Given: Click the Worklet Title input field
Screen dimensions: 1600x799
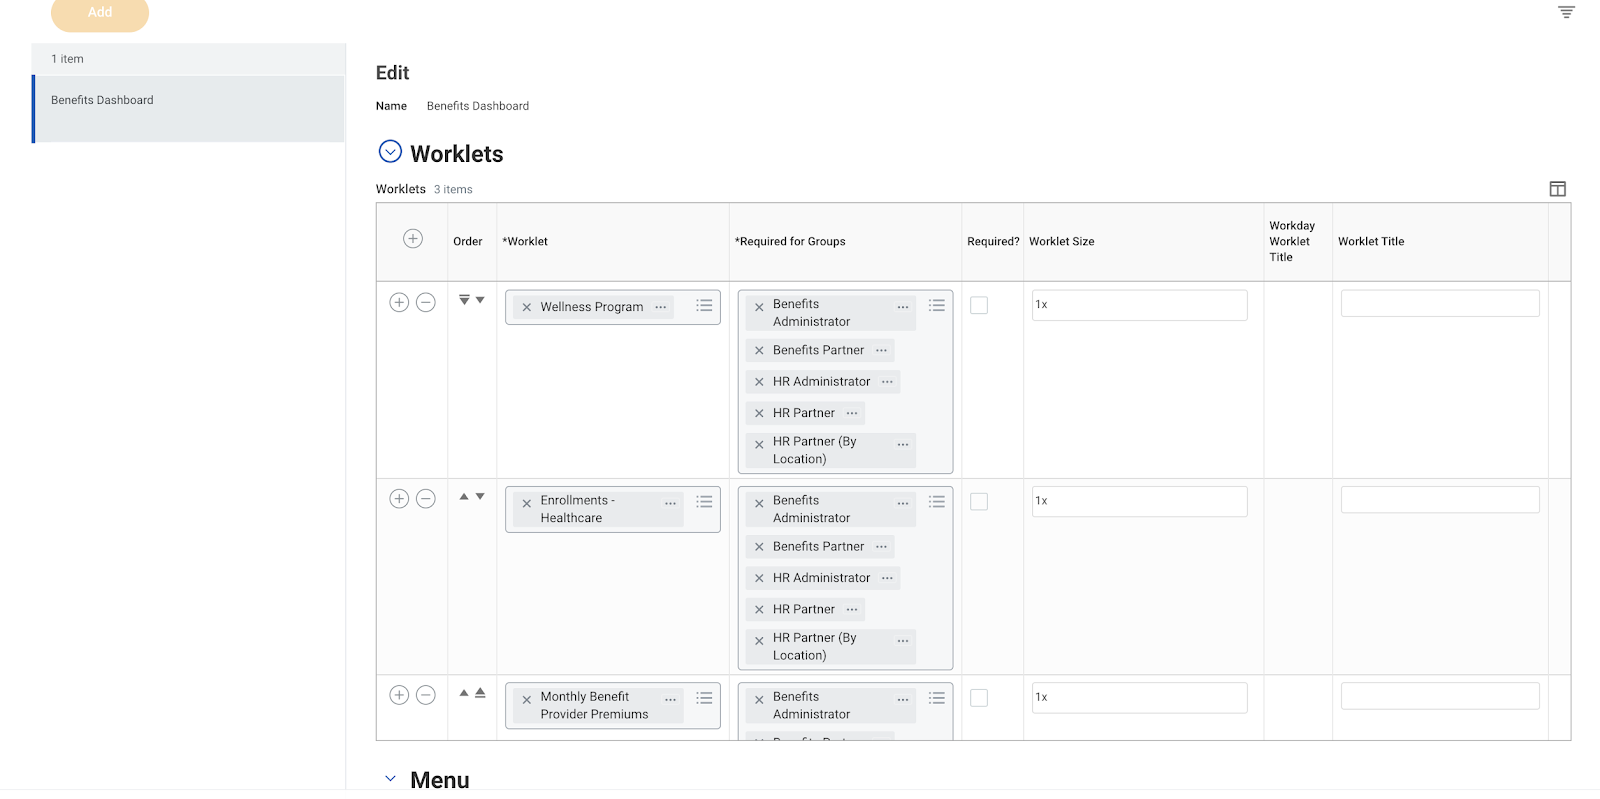Looking at the screenshot, I should coord(1439,302).
